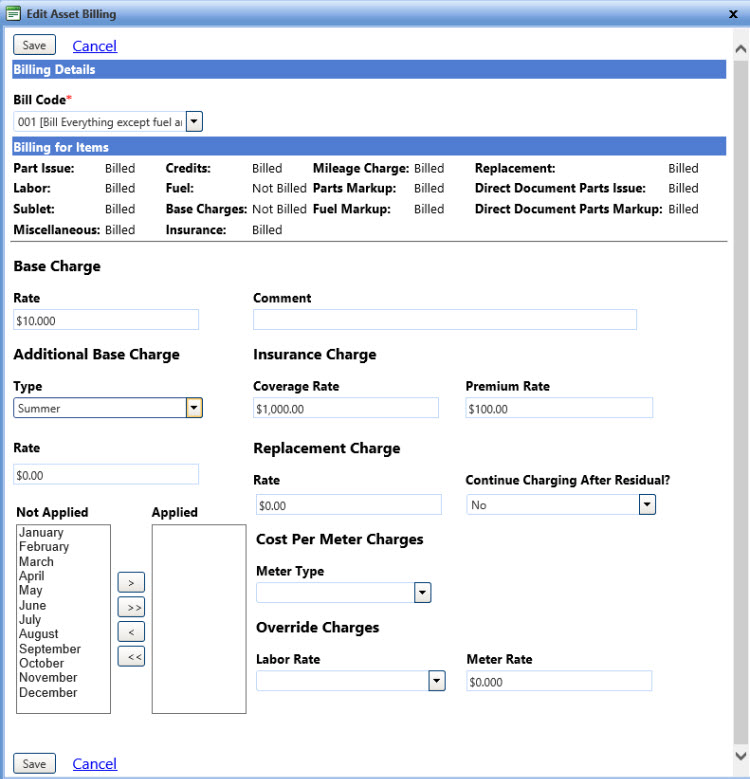Click the Fuel 'Not Billed' value
This screenshot has height=779, width=750.
coord(279,188)
